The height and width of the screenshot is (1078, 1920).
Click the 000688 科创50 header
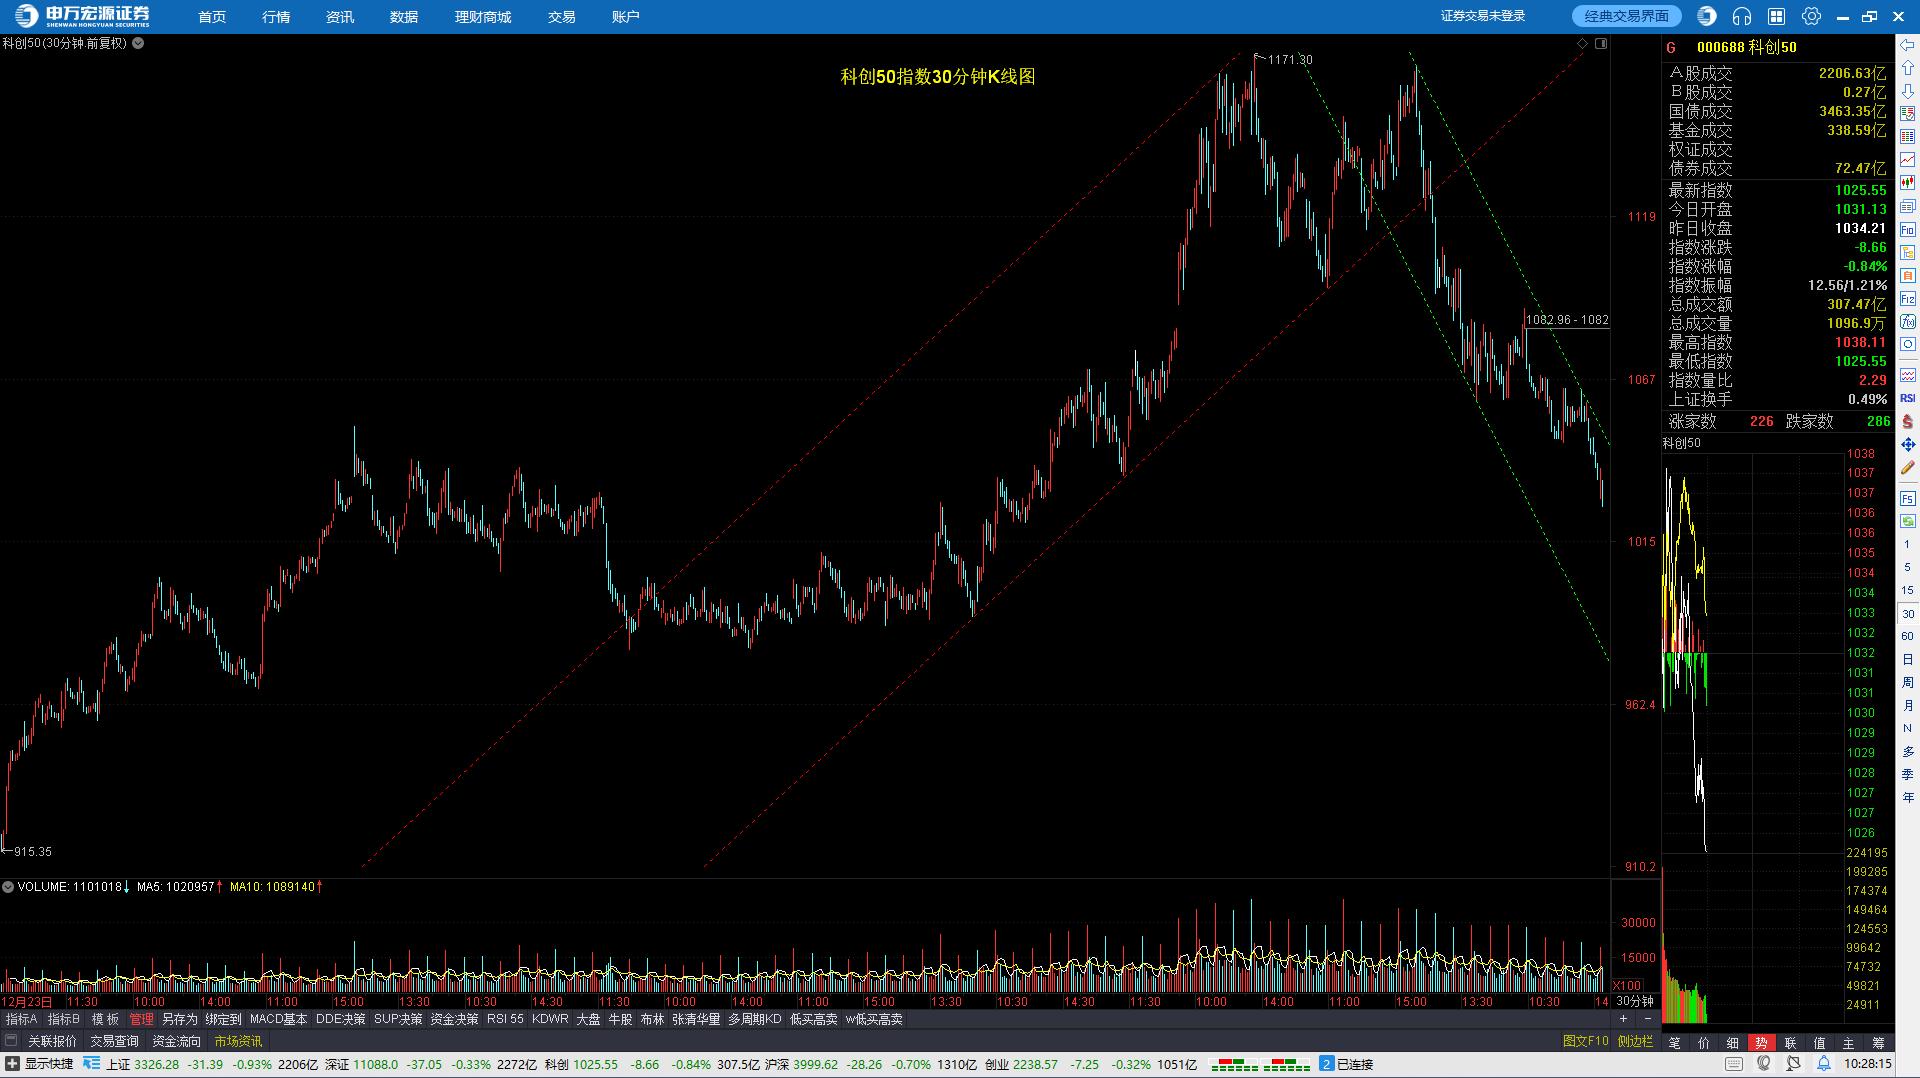pyautogui.click(x=1746, y=47)
